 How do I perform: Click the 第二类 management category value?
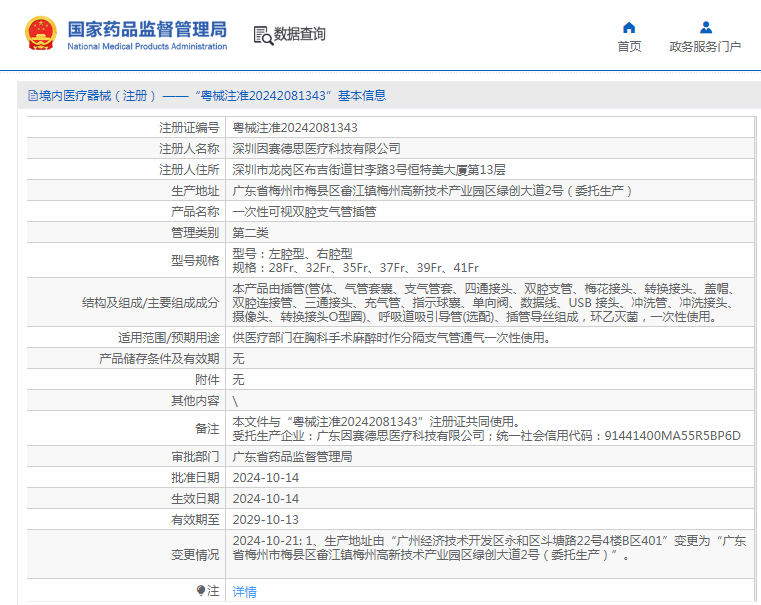(x=250, y=232)
